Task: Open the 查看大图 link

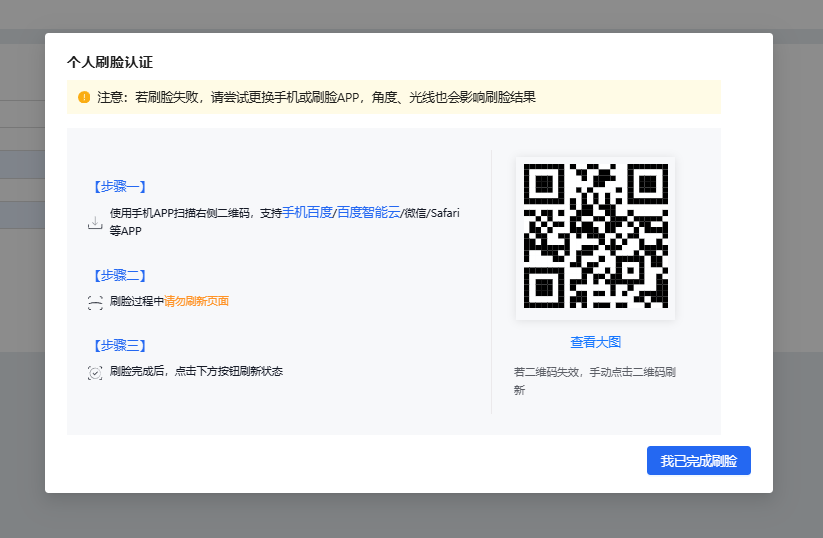Action: 596,342
